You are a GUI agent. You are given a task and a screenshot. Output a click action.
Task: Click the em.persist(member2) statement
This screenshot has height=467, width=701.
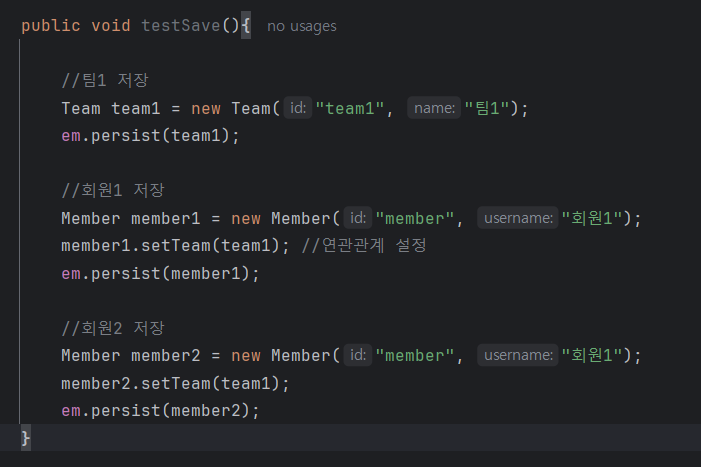[160, 410]
